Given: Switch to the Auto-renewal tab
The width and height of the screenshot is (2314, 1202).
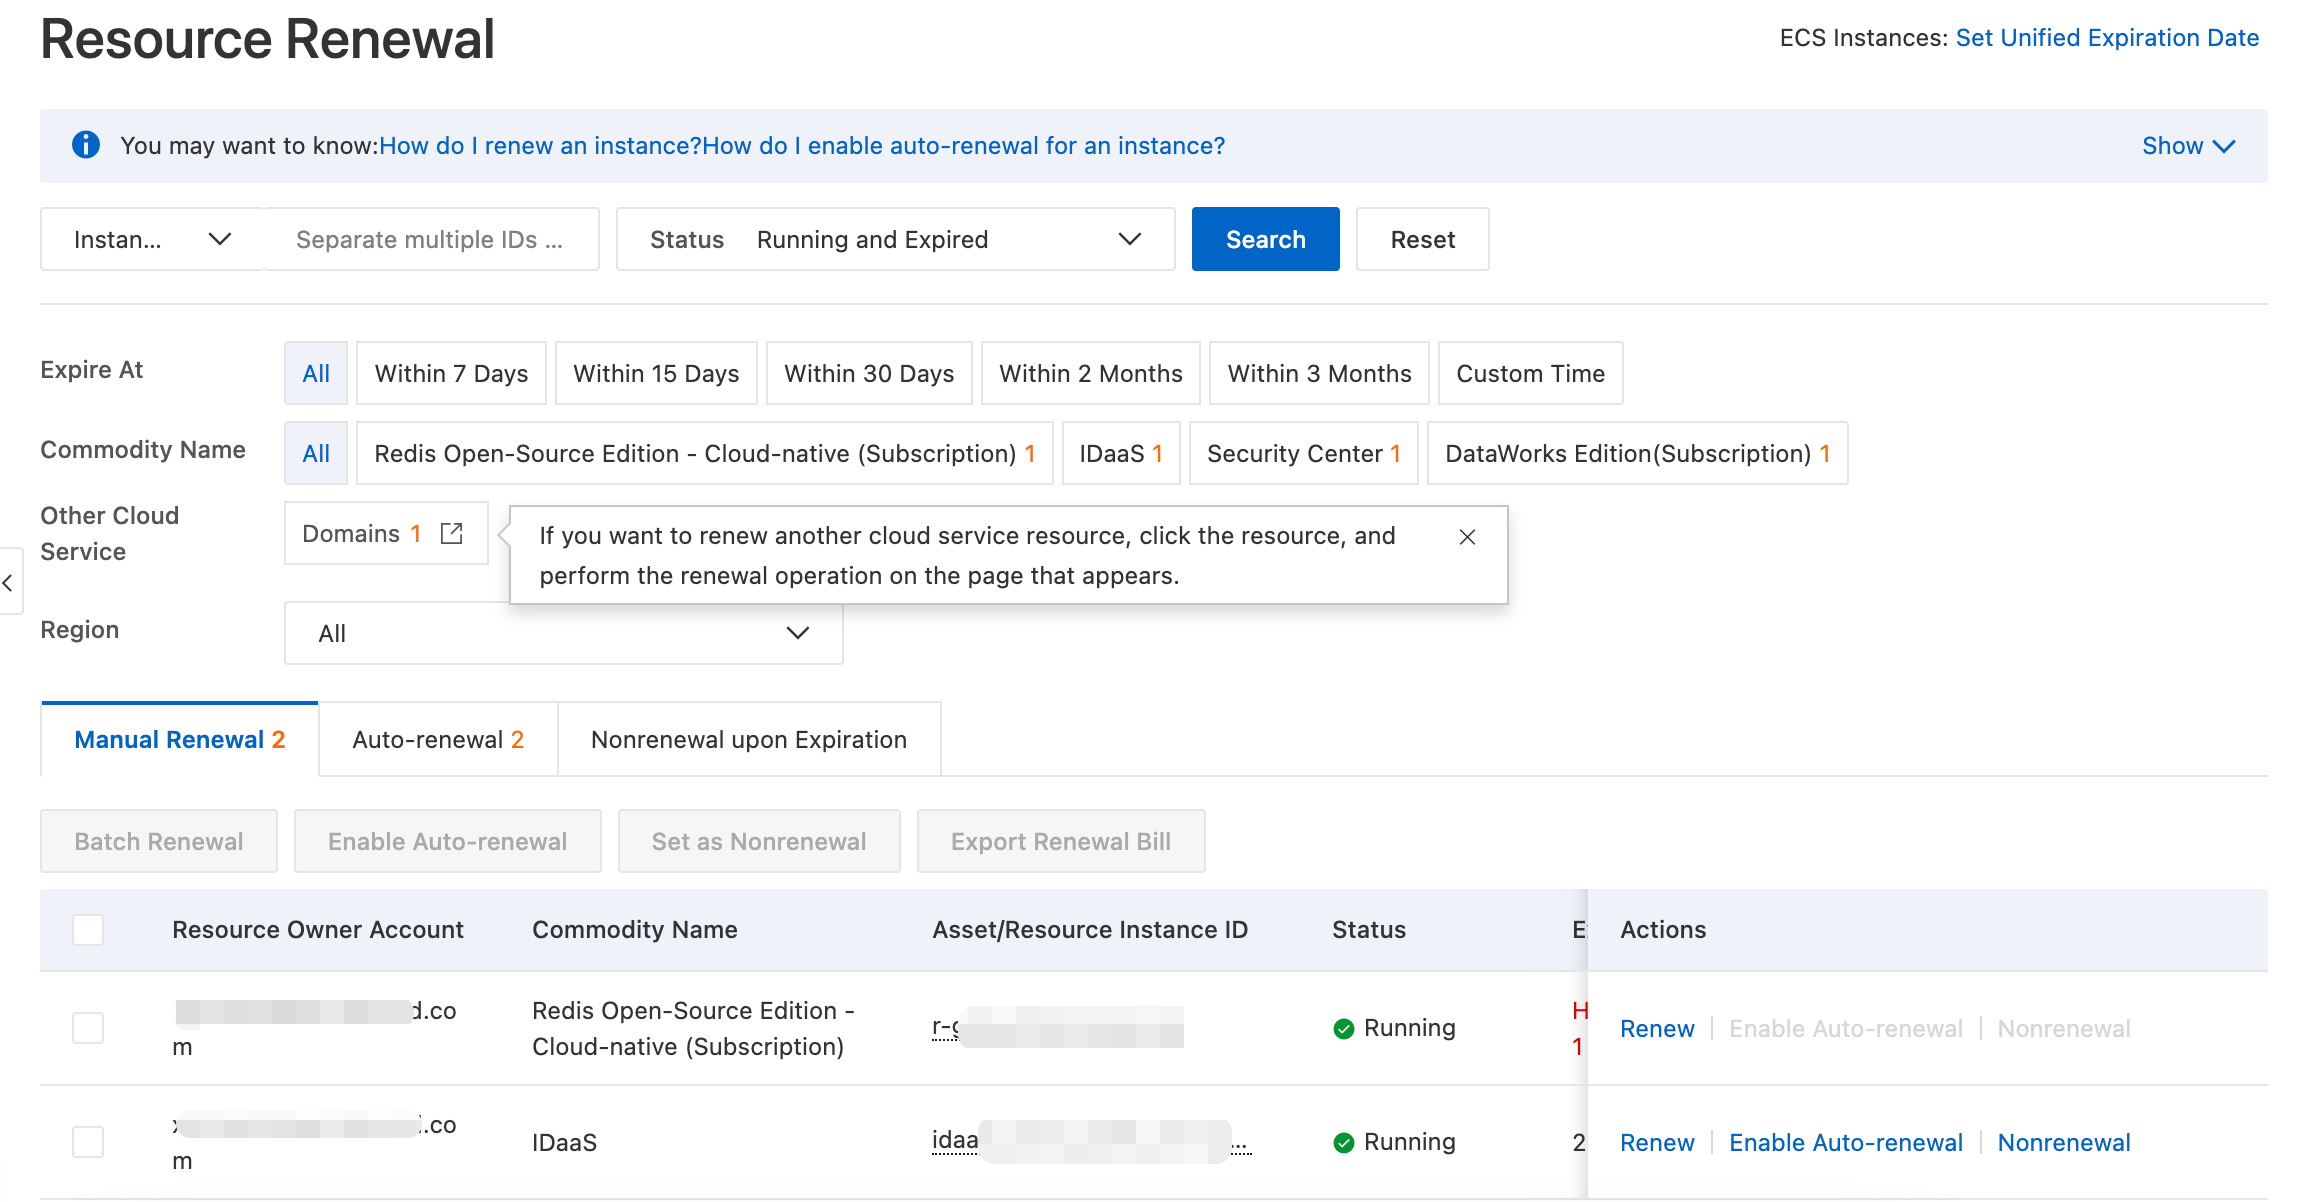Looking at the screenshot, I should [438, 740].
